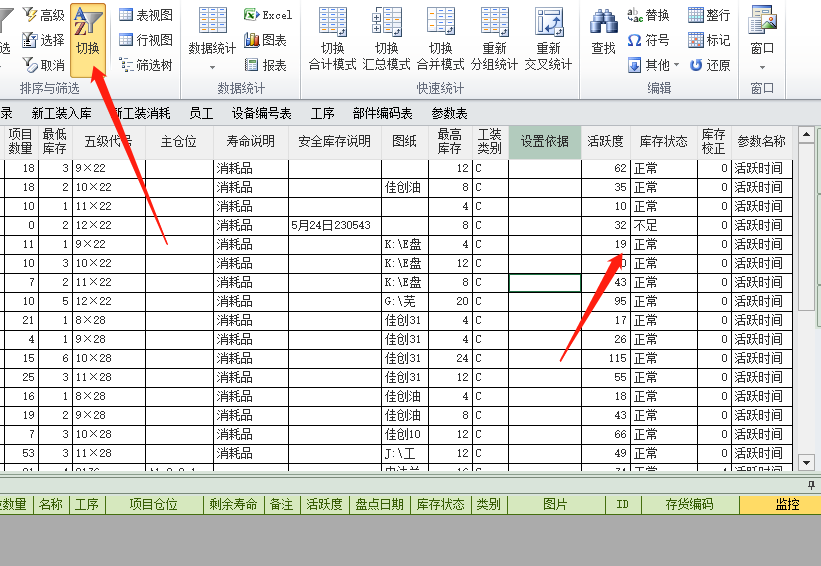Click the 取消 filter button
This screenshot has width=821, height=566.
44,65
